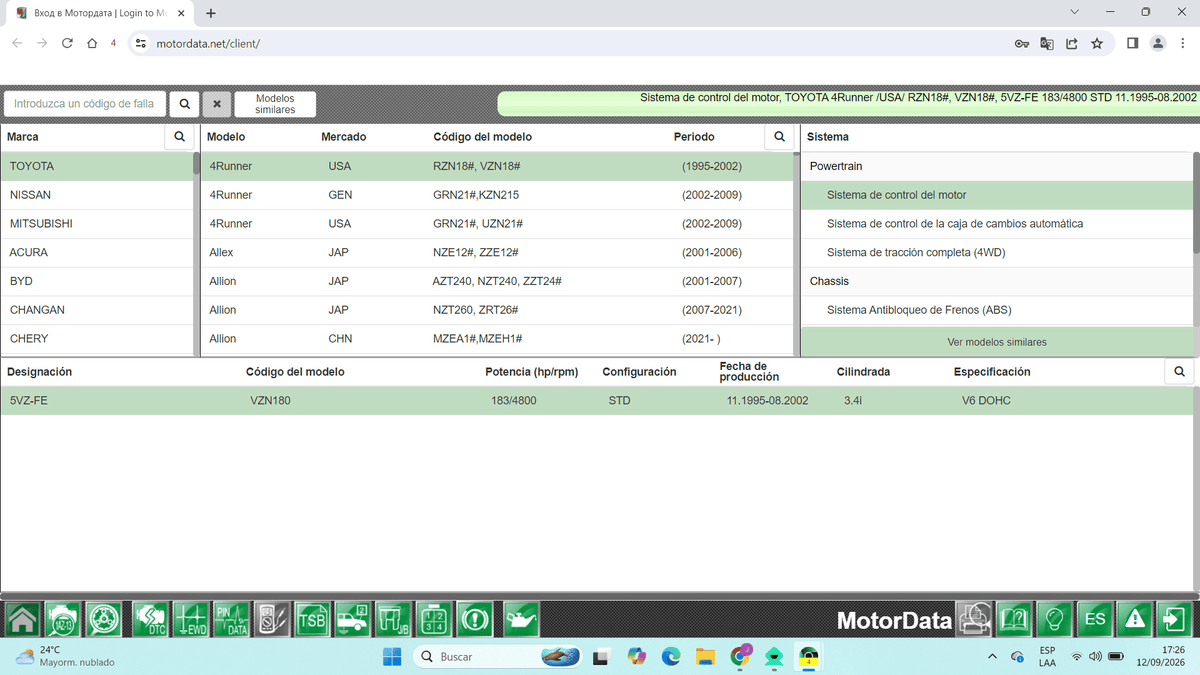Search with the fault code magnifier button
The image size is (1200, 675).
point(184,104)
